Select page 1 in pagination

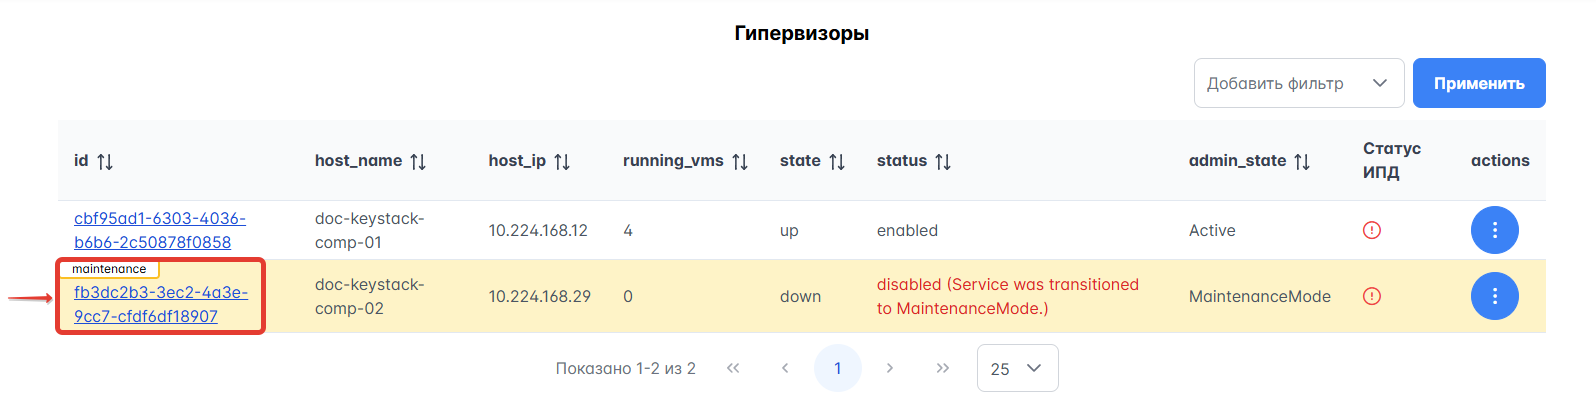coord(838,368)
